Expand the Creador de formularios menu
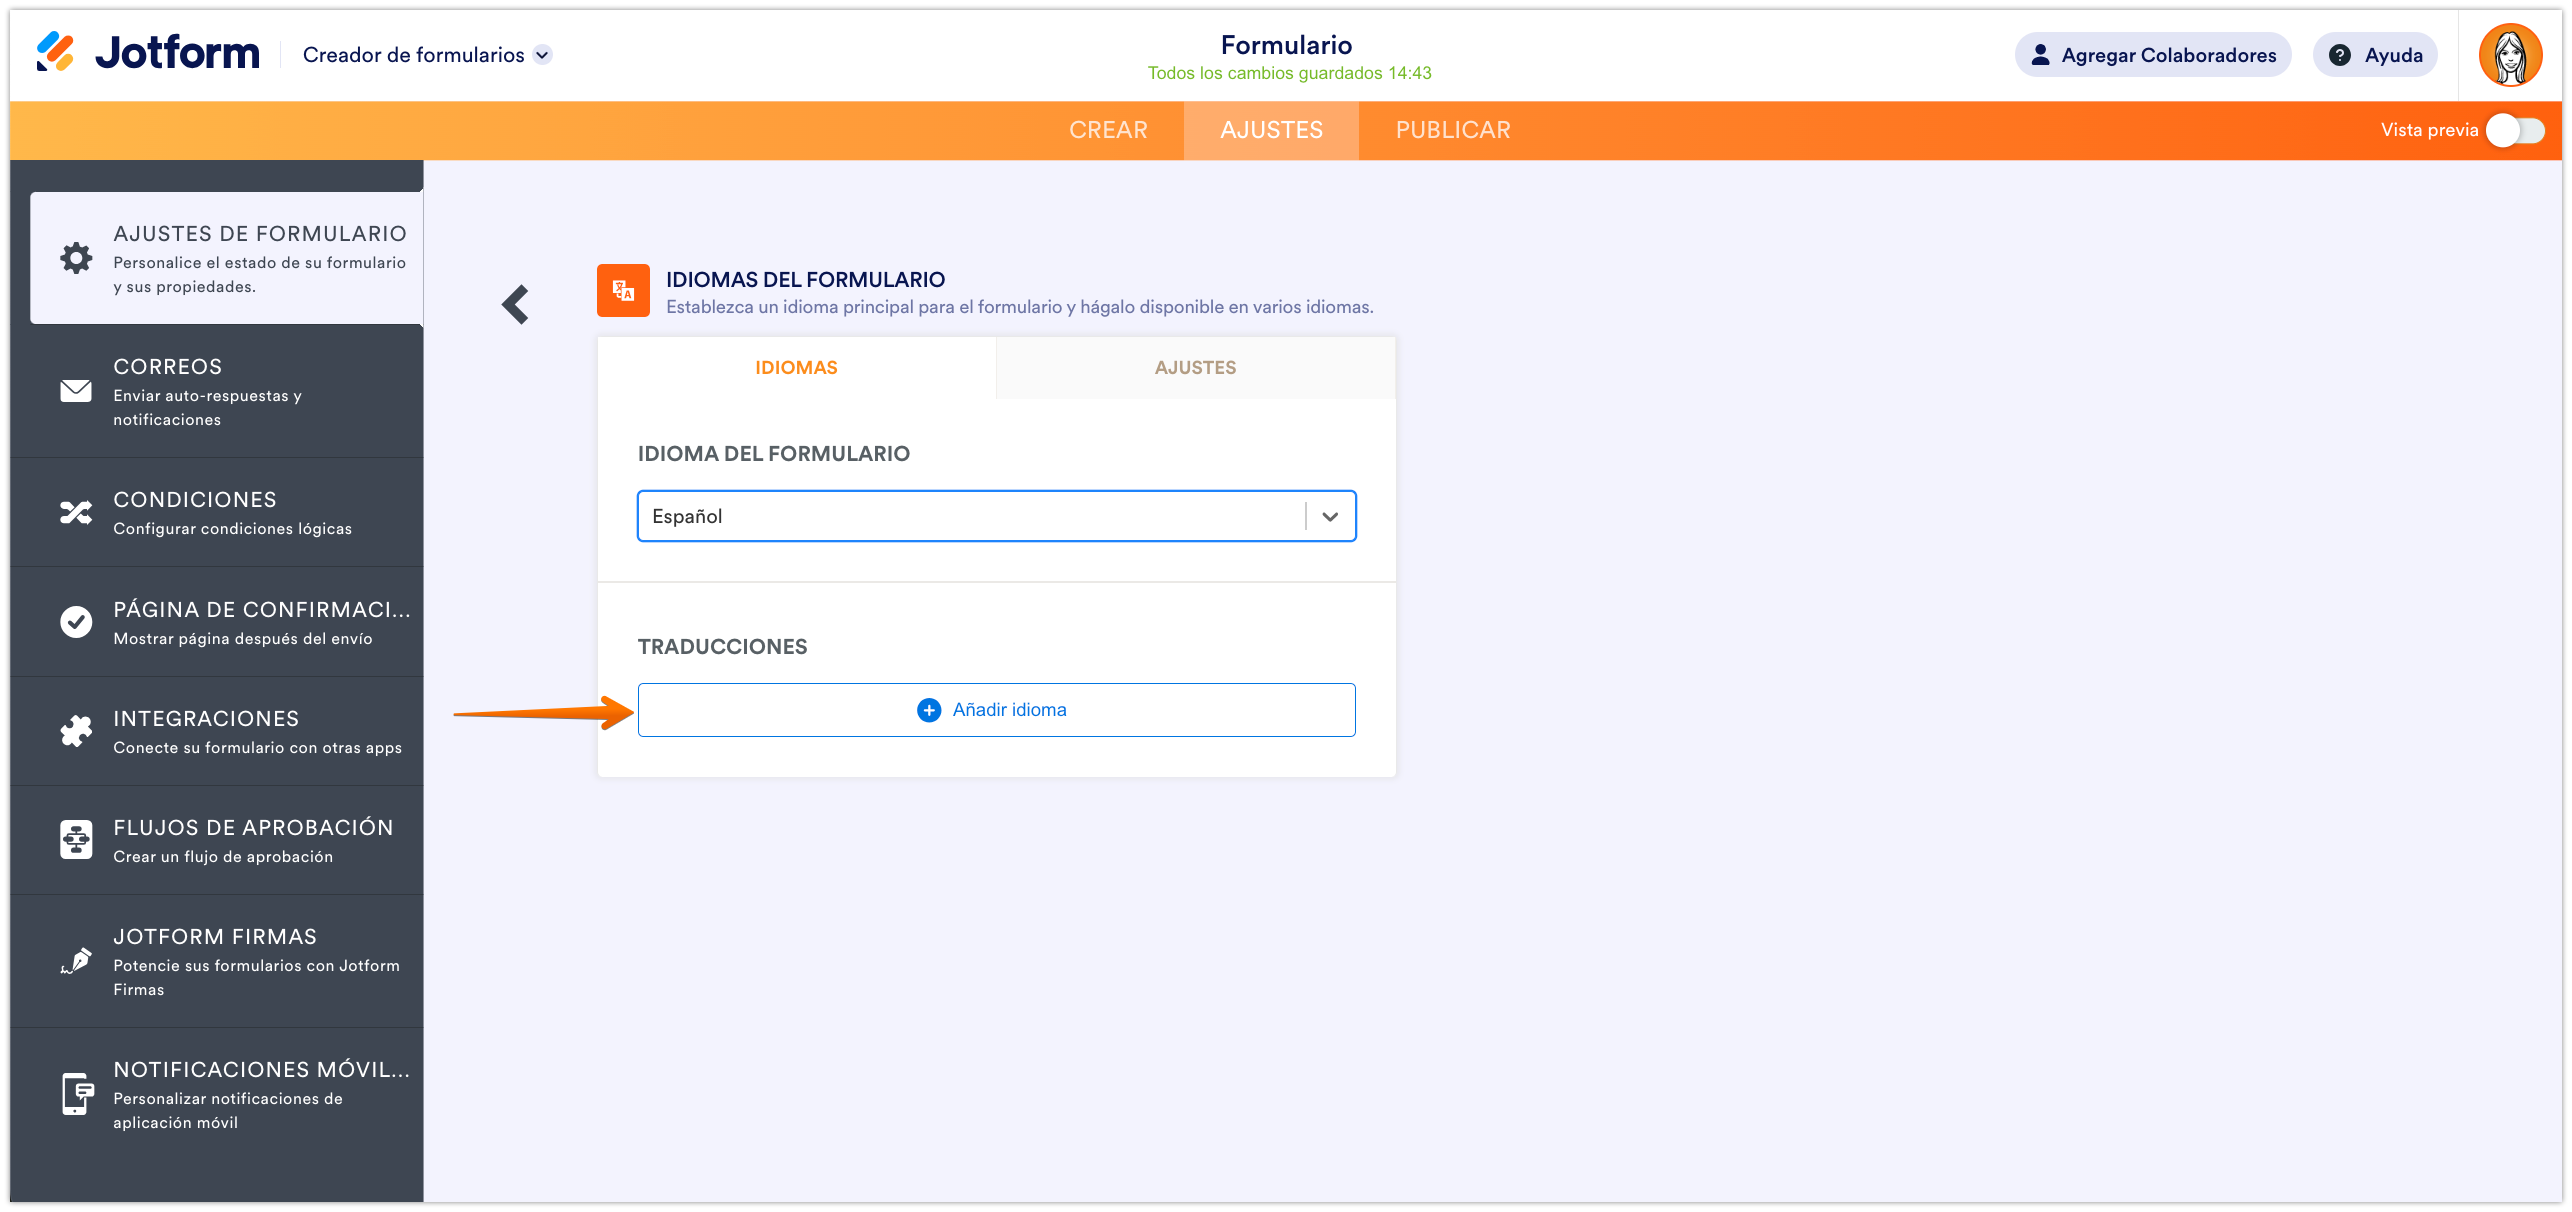 (x=542, y=55)
